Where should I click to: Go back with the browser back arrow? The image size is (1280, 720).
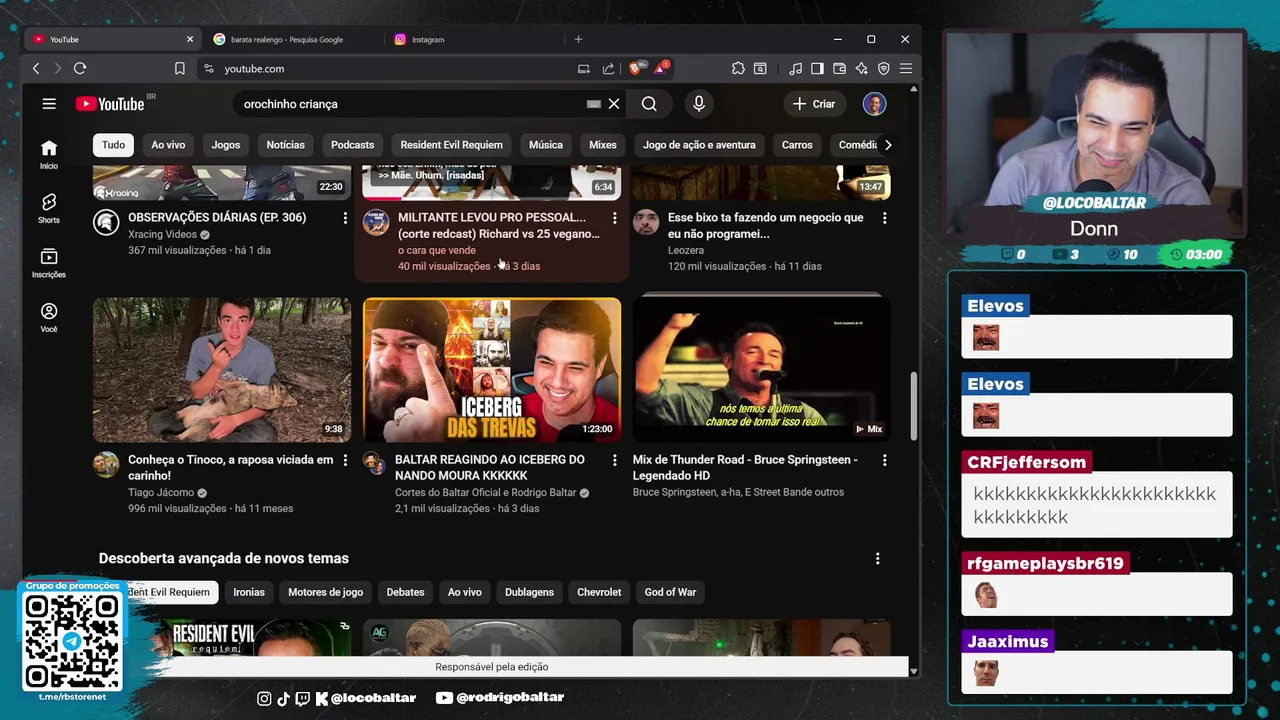point(36,68)
